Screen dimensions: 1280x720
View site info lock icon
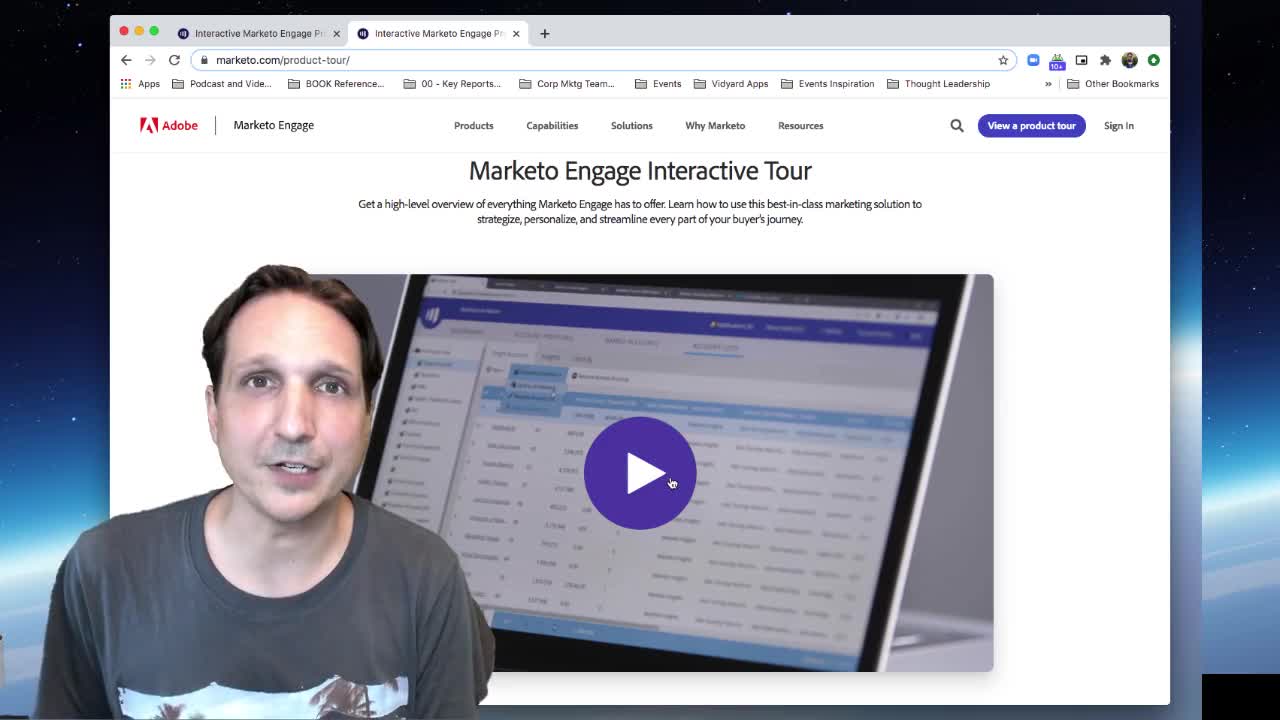[204, 60]
